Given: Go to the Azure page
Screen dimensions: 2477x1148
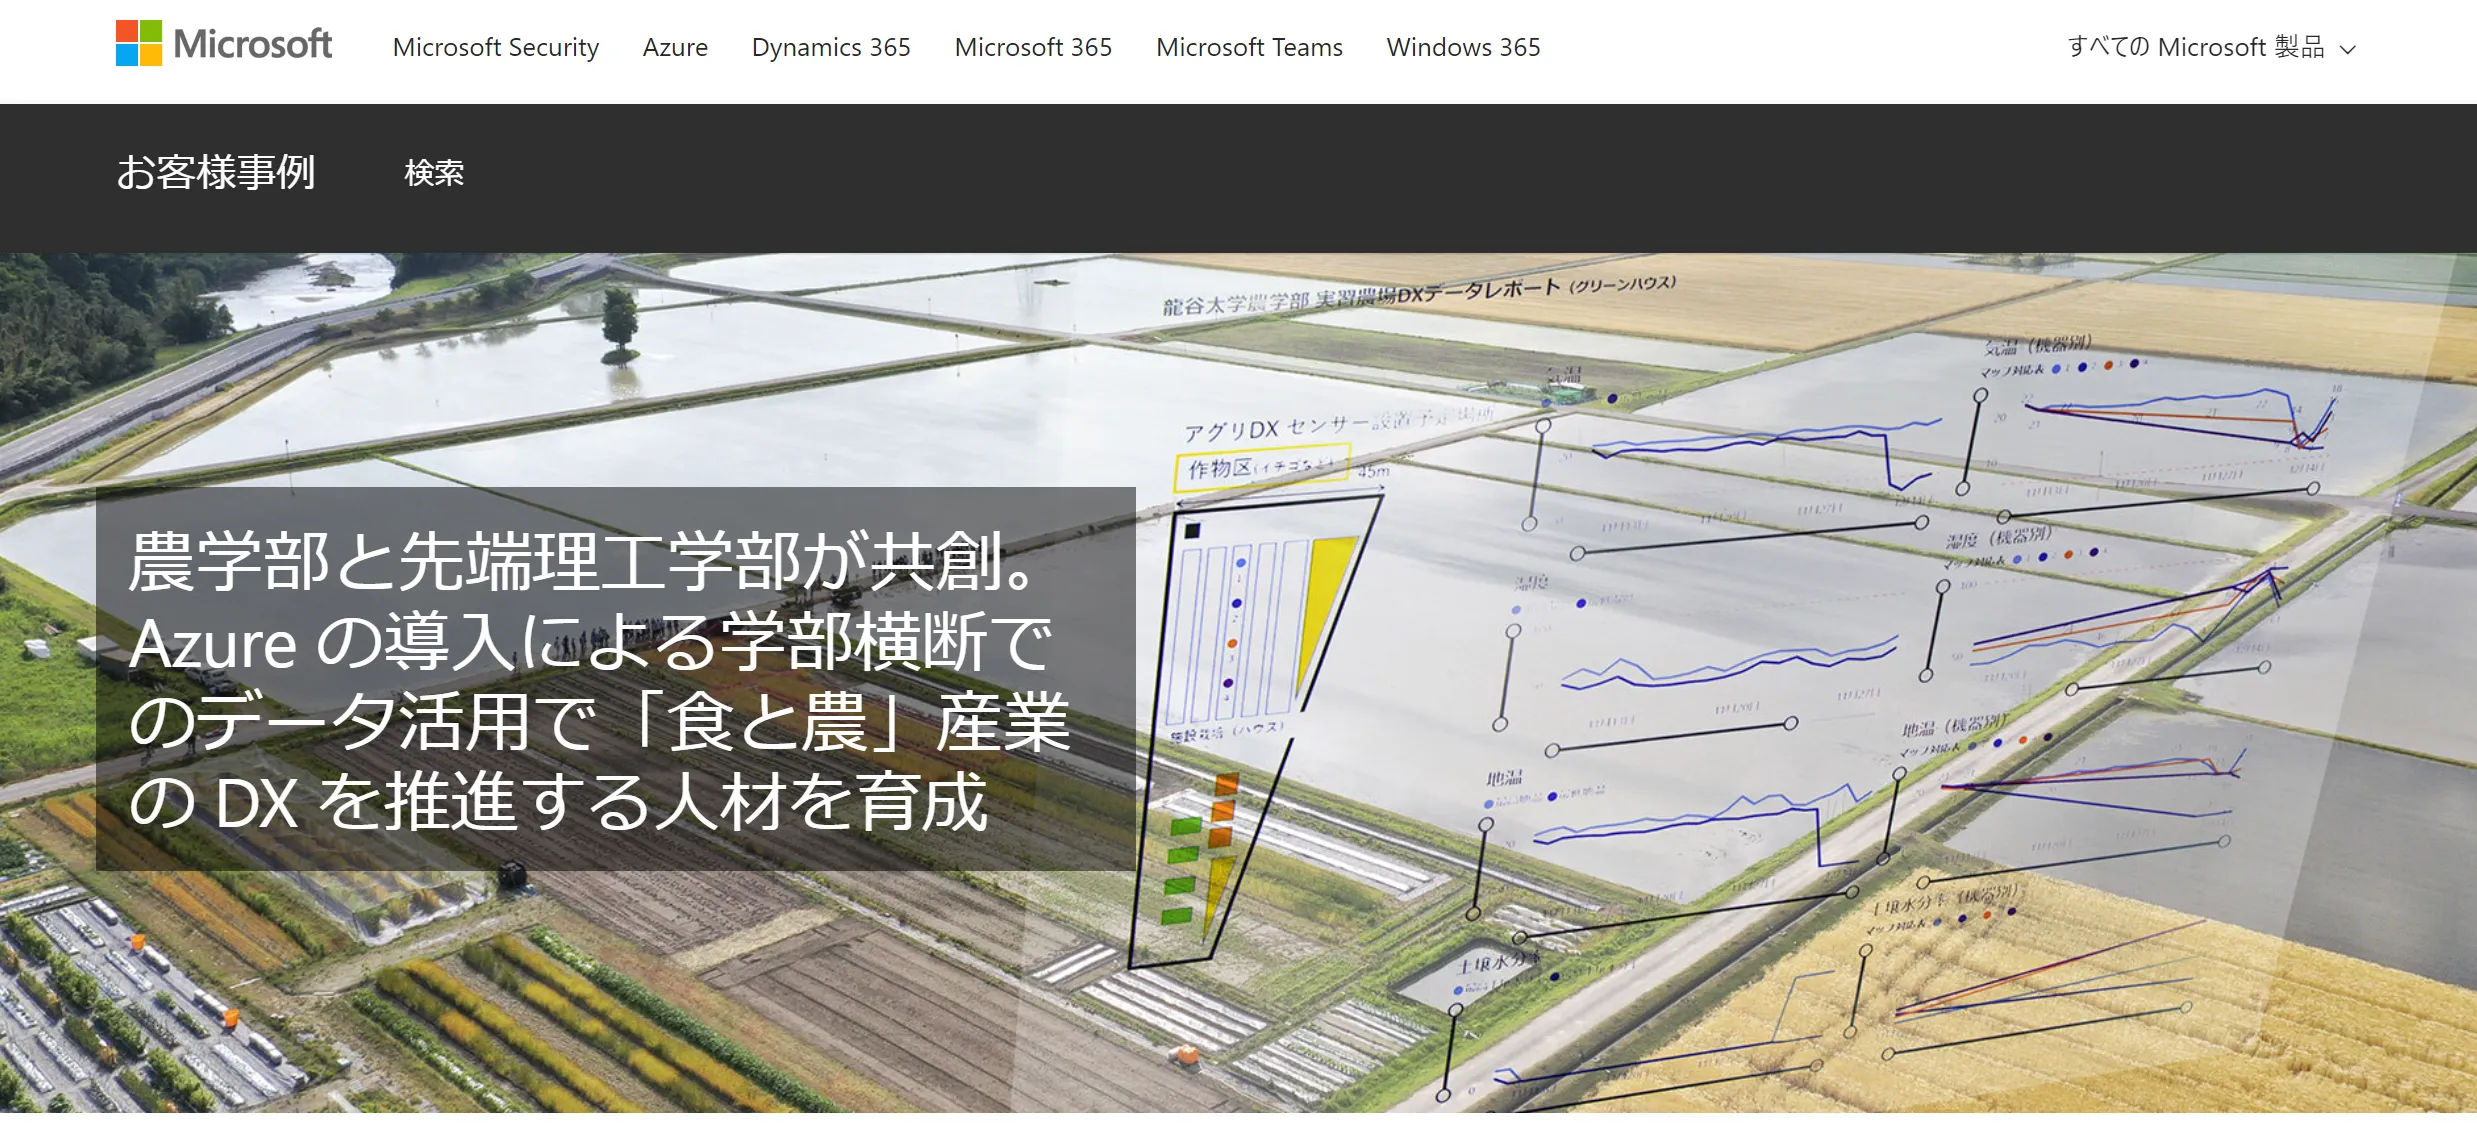Looking at the screenshot, I should [x=675, y=47].
